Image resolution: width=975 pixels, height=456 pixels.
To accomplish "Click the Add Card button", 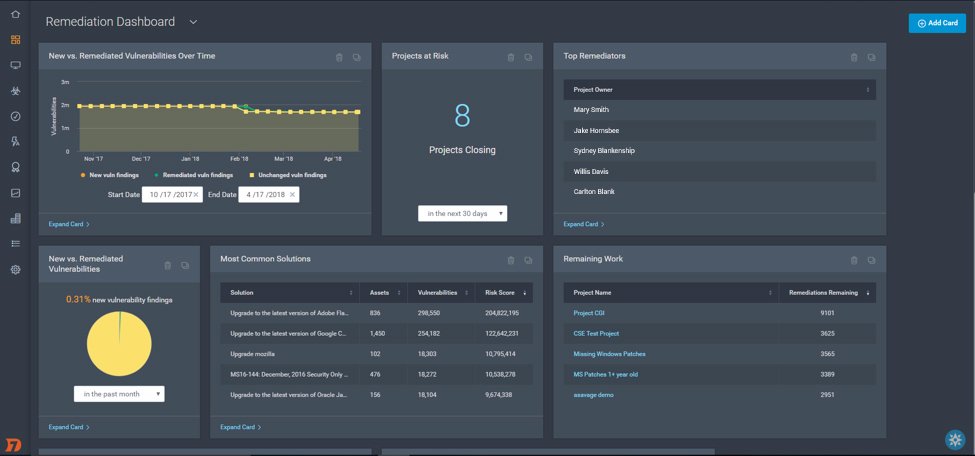I will [x=937, y=23].
